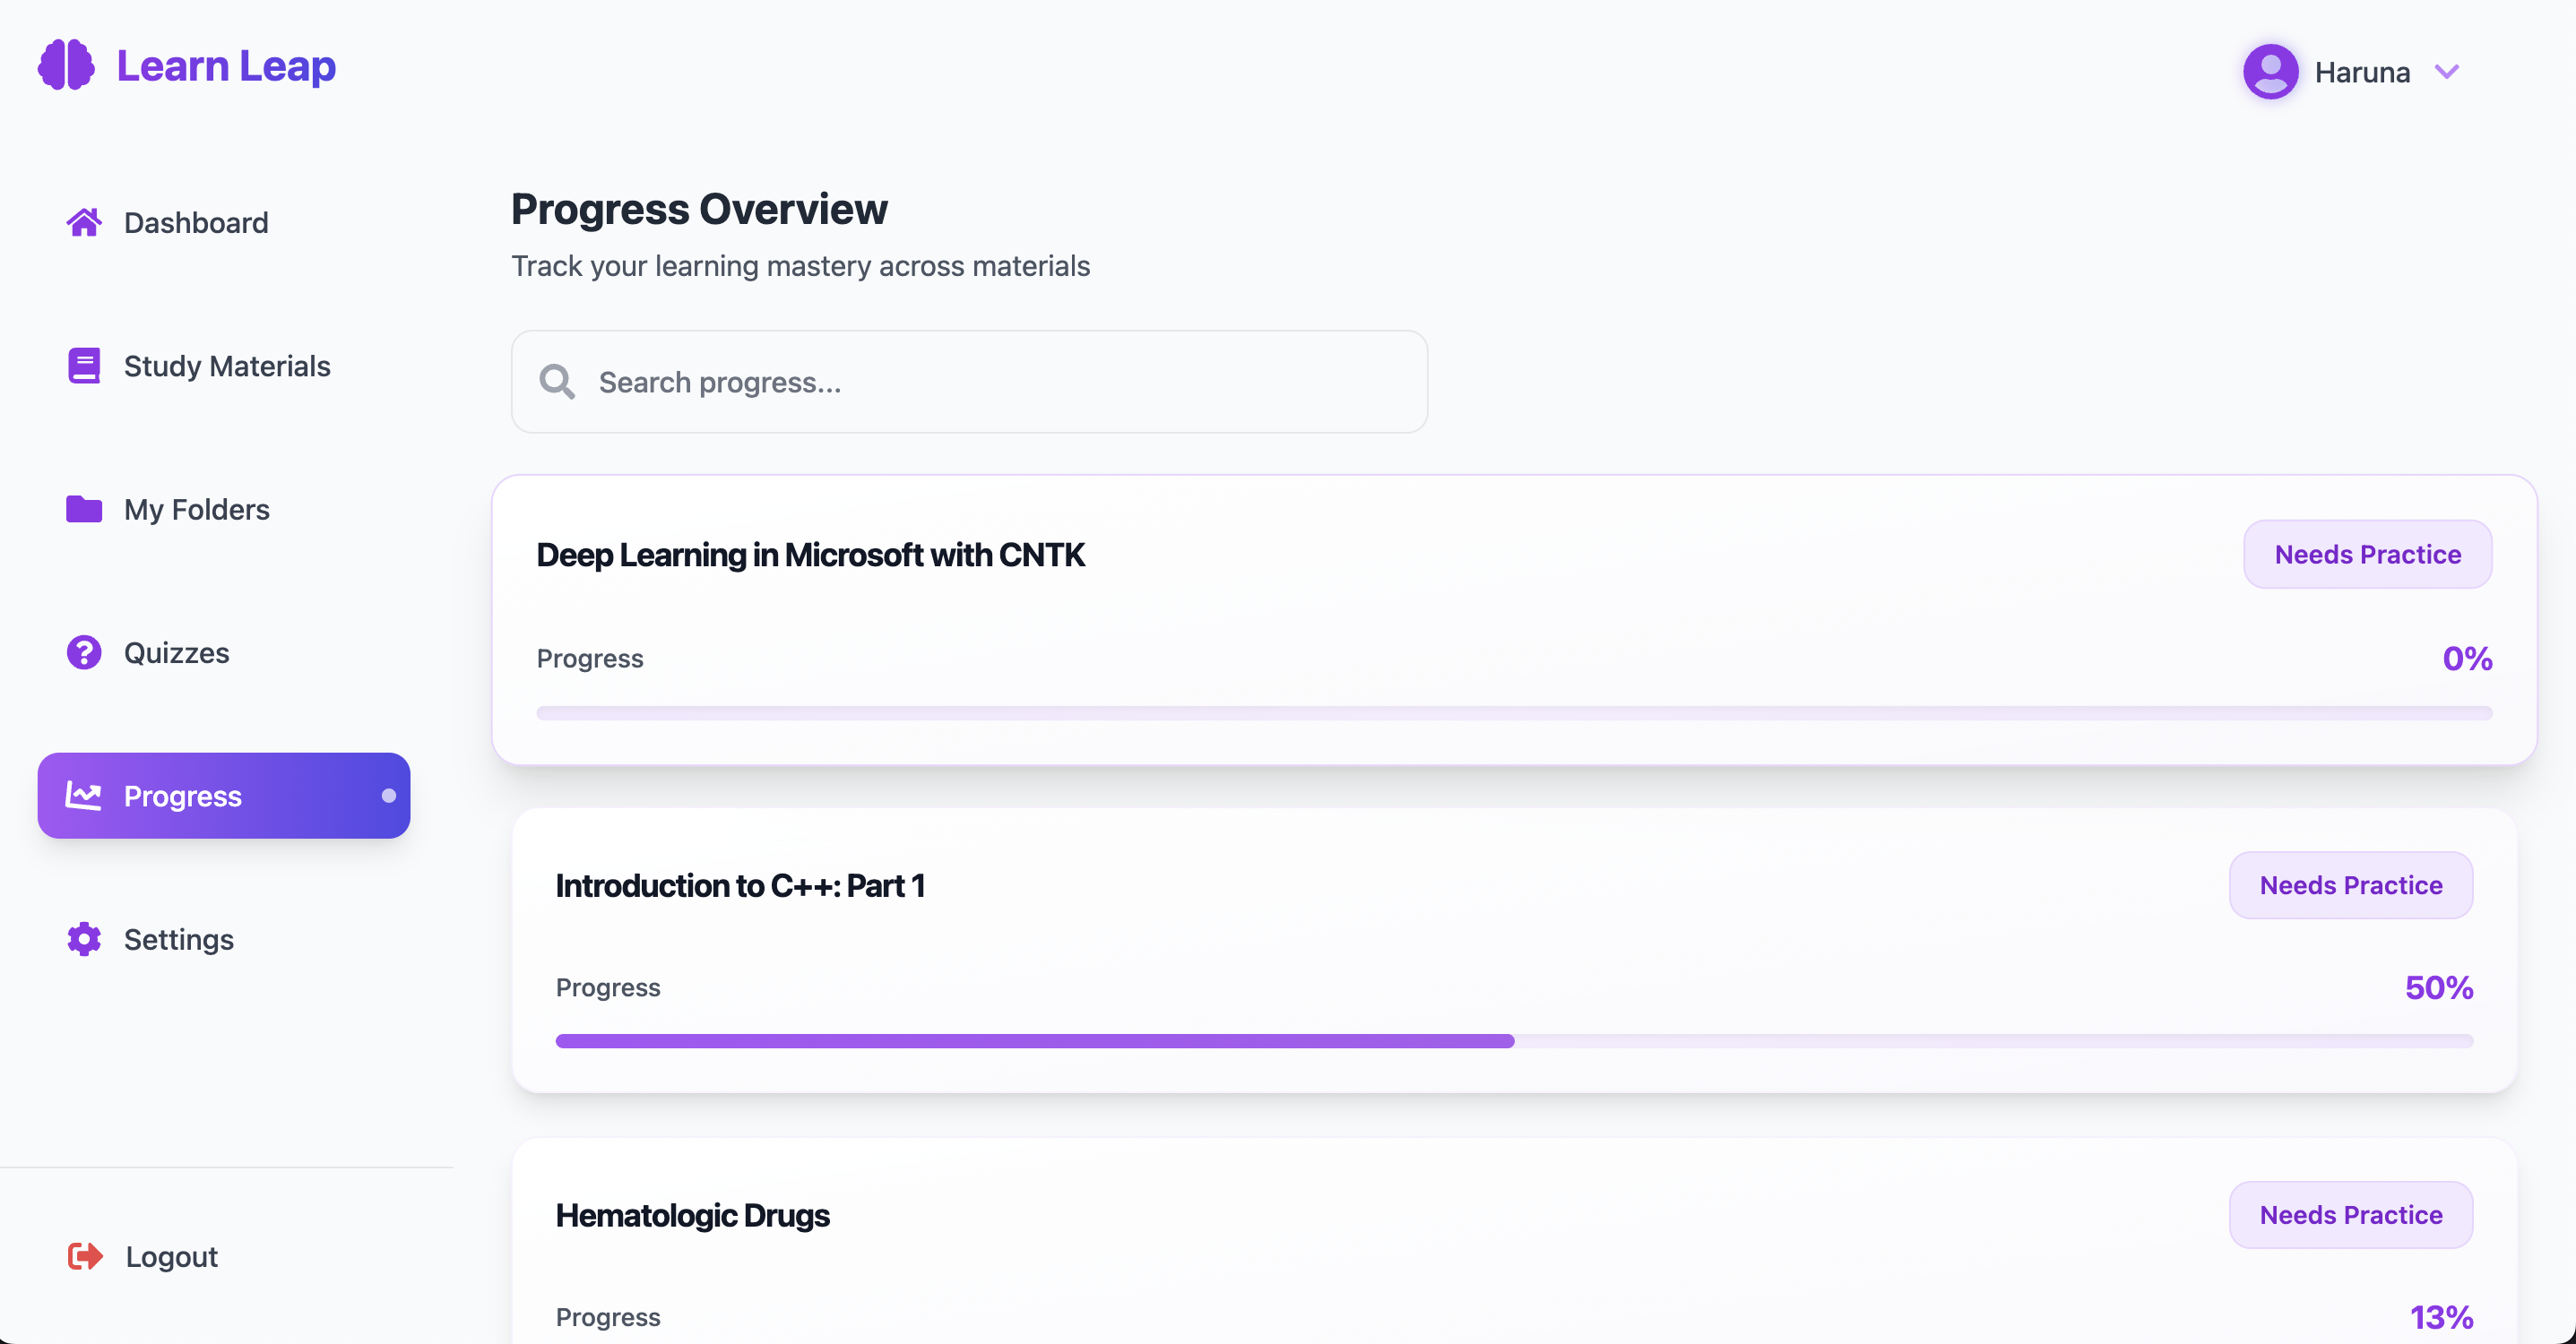This screenshot has width=2576, height=1344.
Task: Select the Dashboard home icon
Action: (84, 222)
